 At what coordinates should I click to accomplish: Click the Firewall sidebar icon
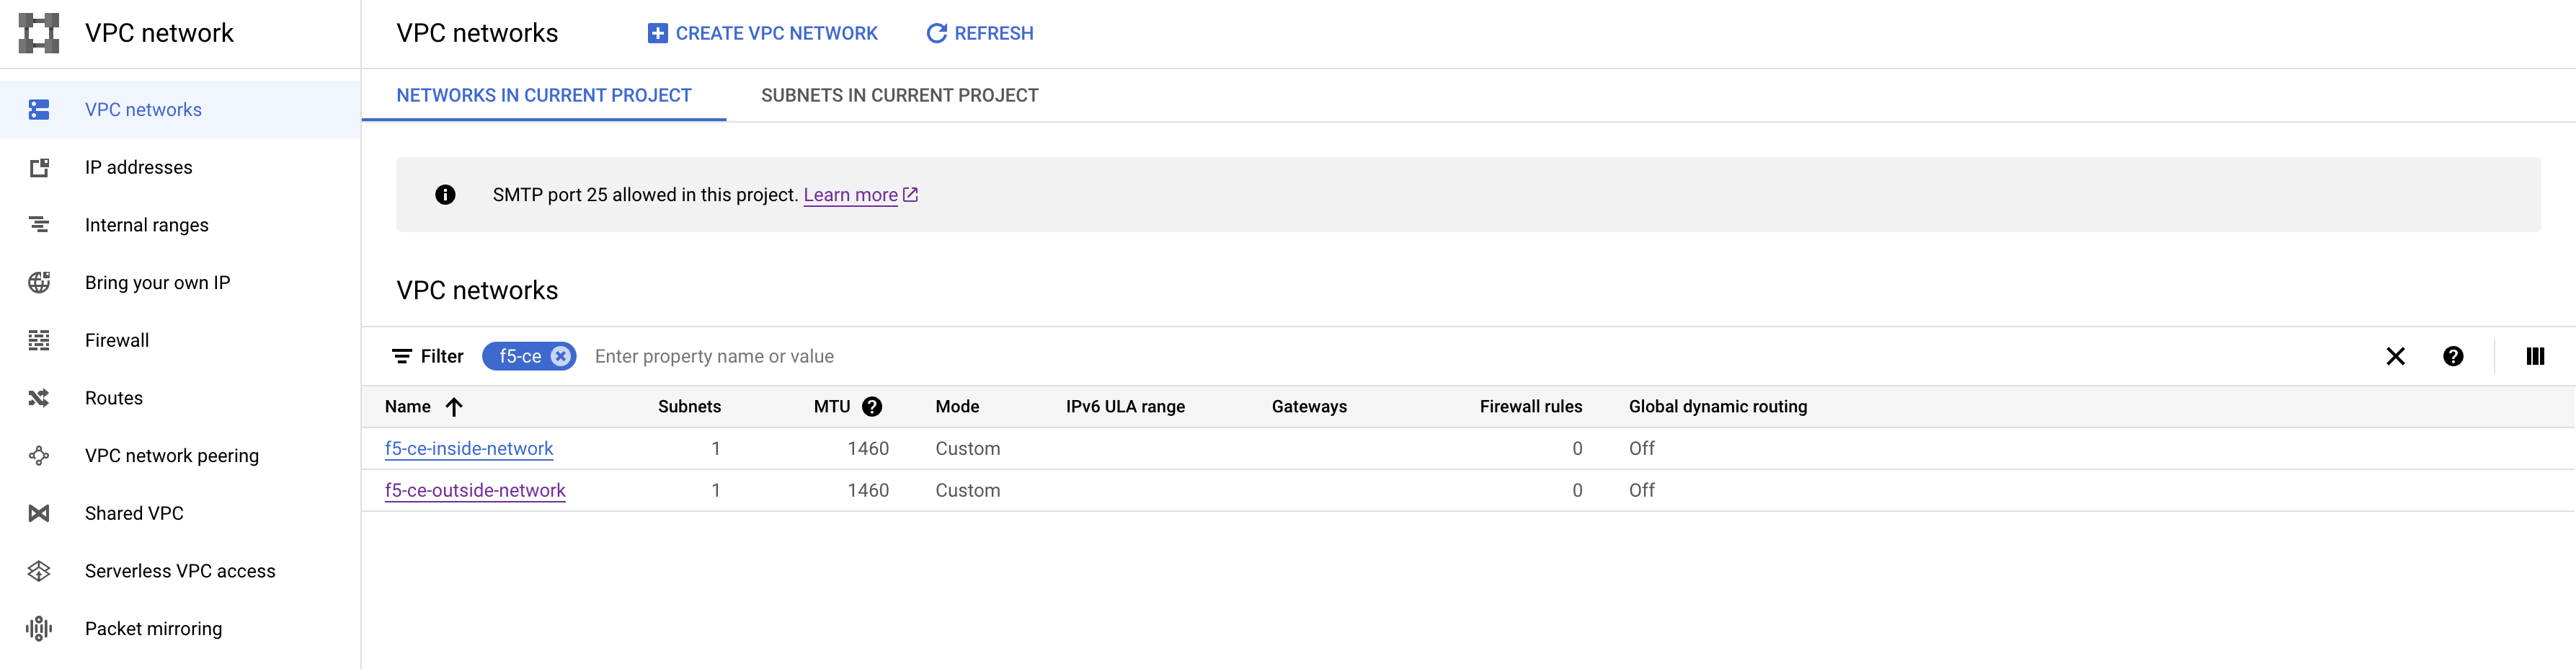coord(39,340)
